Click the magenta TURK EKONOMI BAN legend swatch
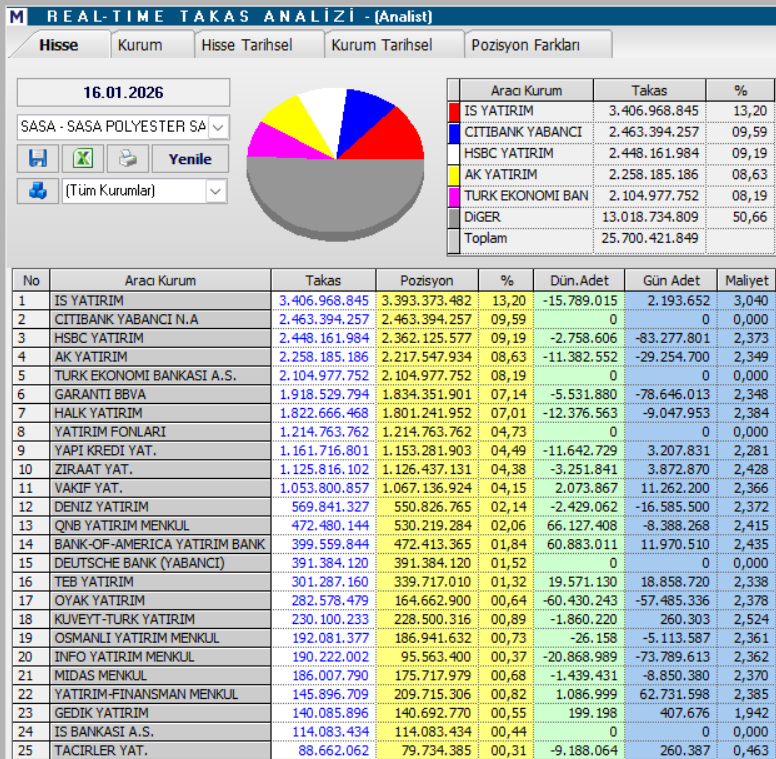The height and width of the screenshot is (759, 776). coord(454,196)
